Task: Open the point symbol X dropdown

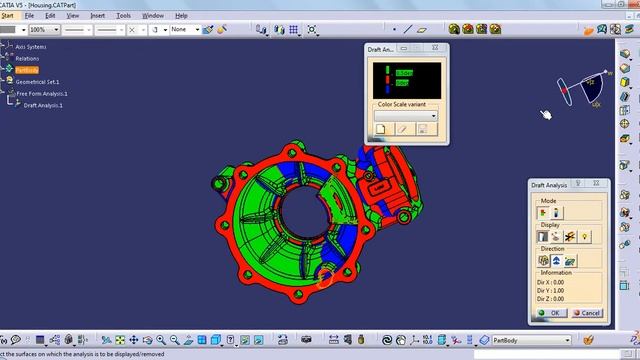Action: [143, 30]
